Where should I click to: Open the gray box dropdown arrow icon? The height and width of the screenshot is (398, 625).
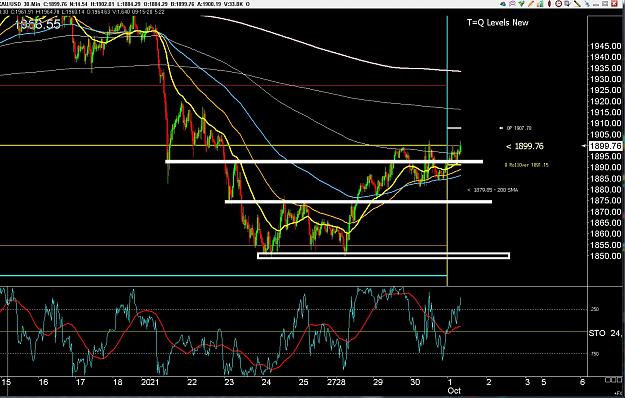[568, 4]
